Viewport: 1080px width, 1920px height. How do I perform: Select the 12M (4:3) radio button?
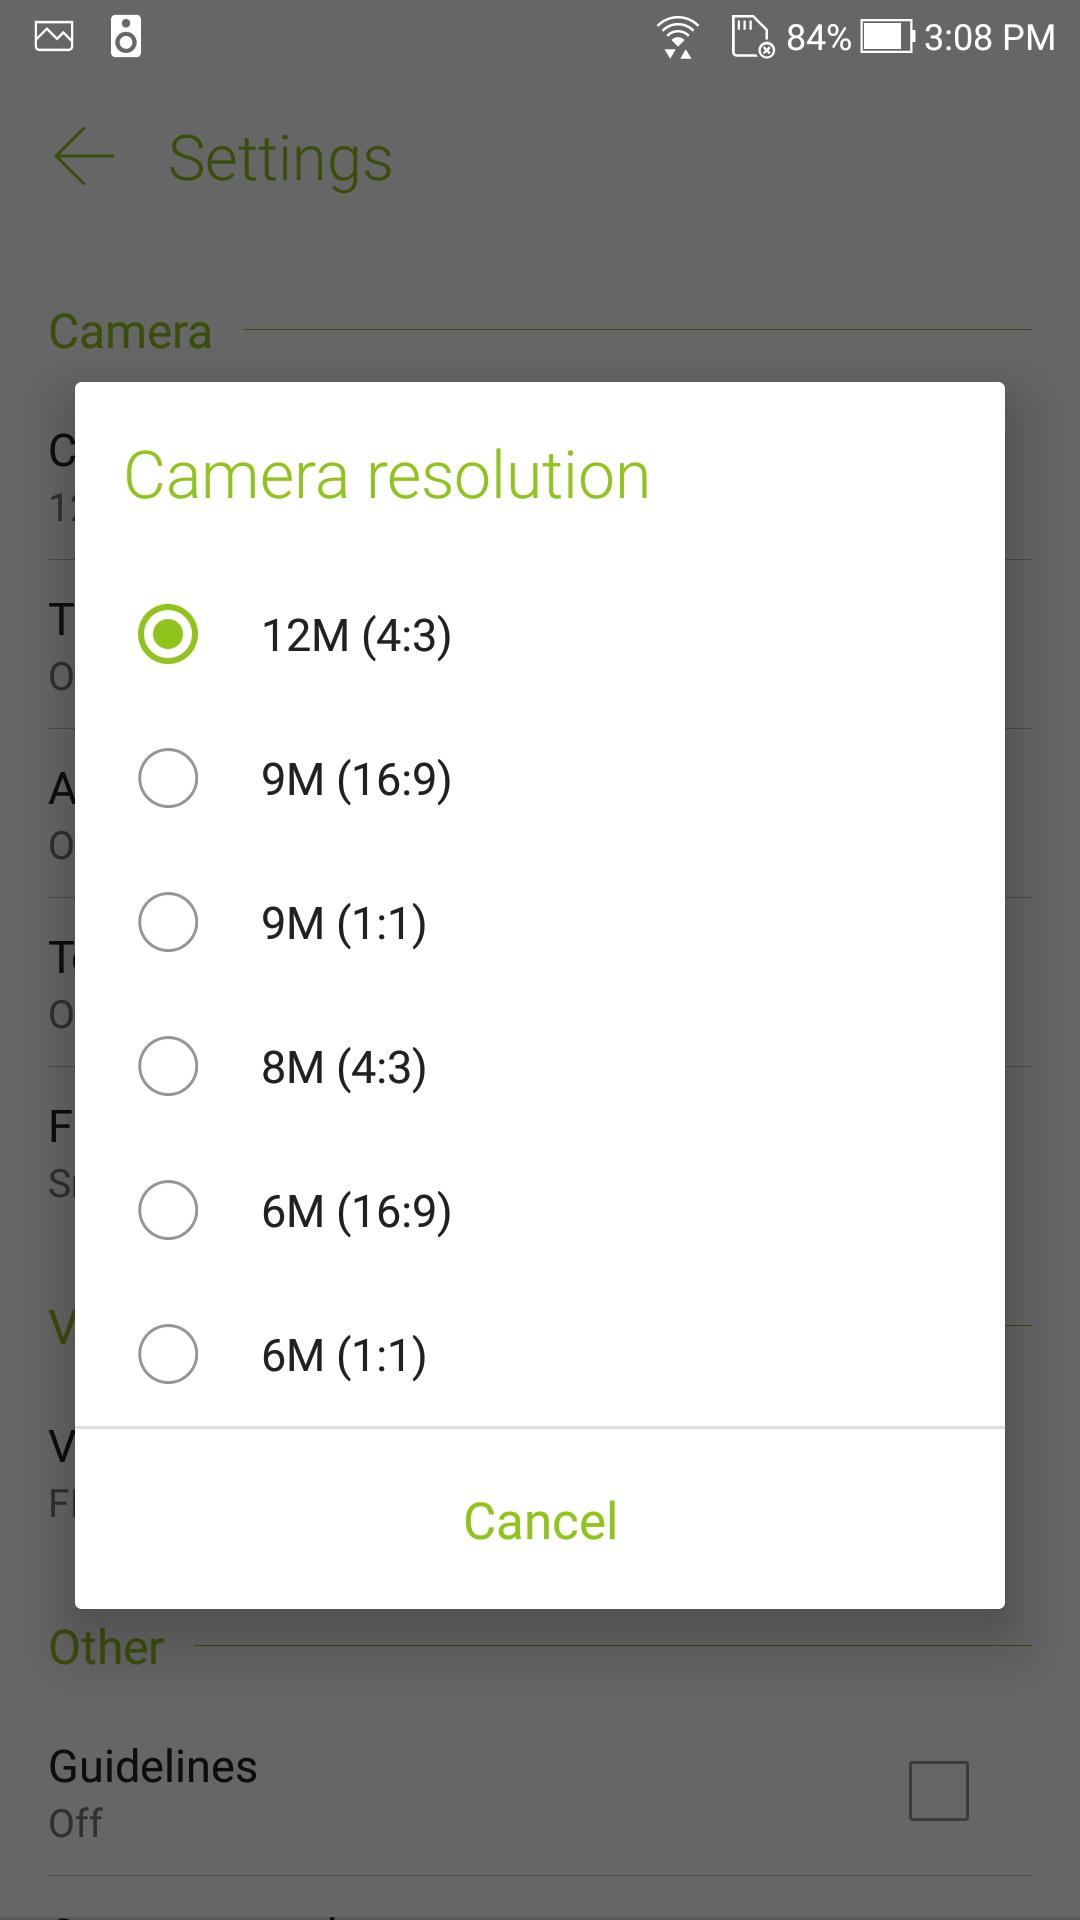(x=168, y=634)
